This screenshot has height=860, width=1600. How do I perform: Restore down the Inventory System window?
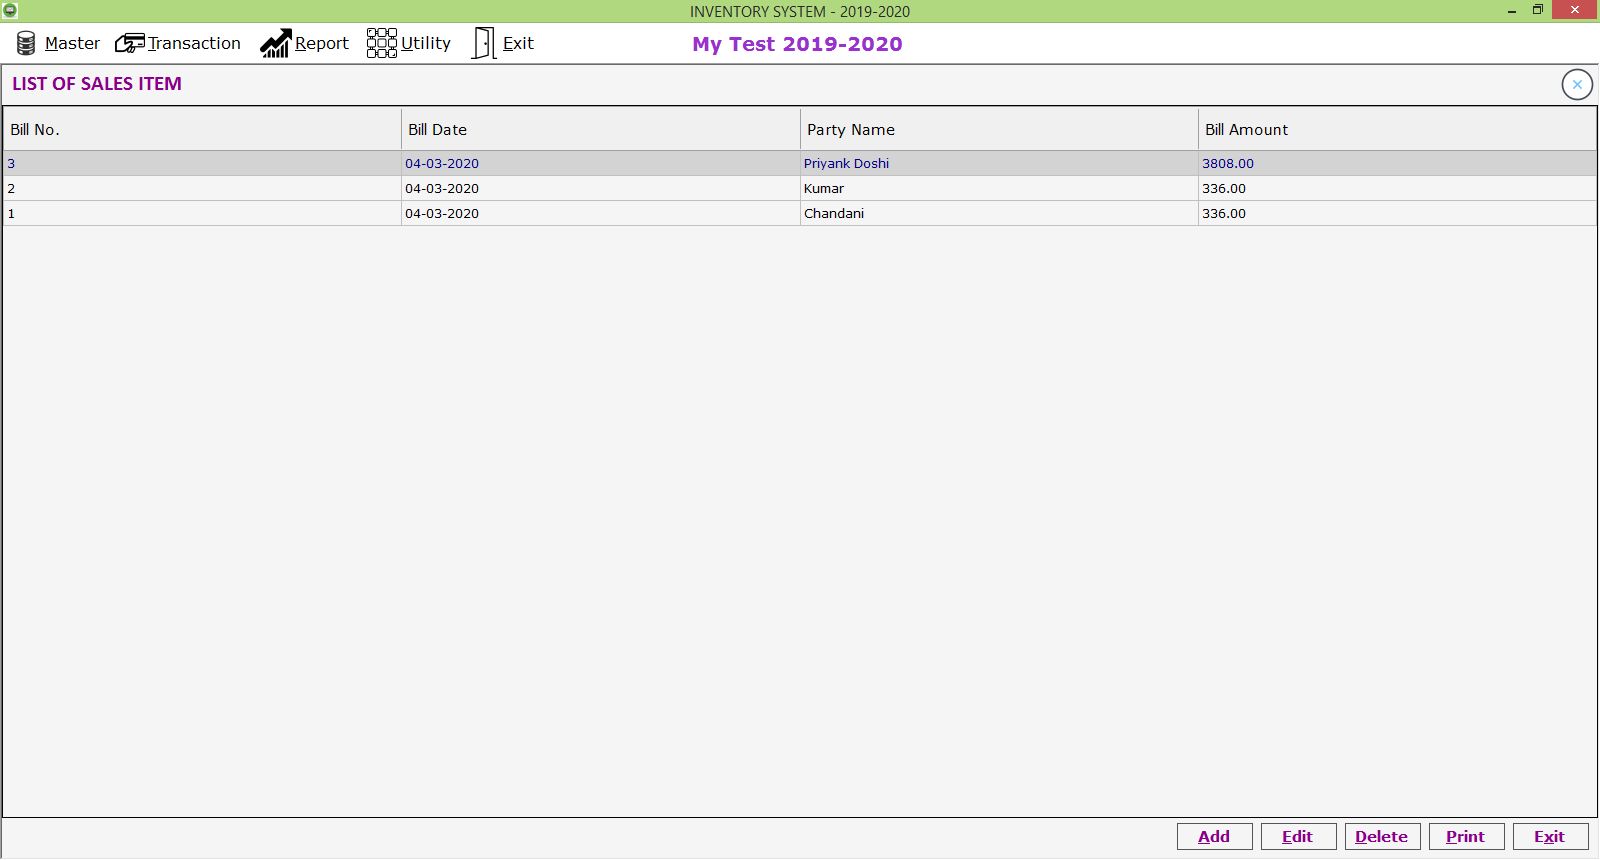[1538, 10]
